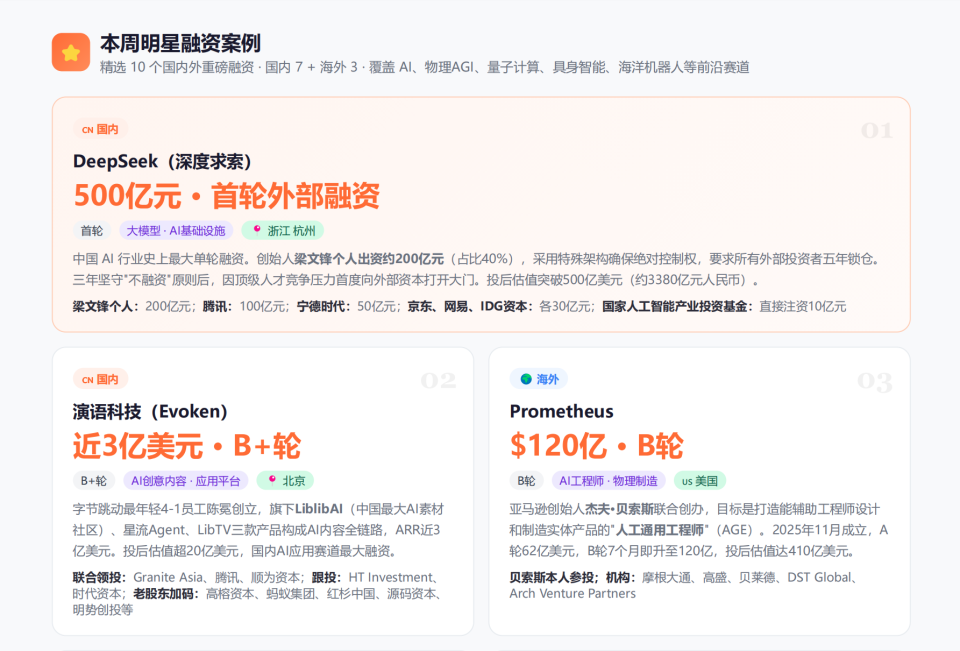Click the B+轮 tag

point(94,481)
